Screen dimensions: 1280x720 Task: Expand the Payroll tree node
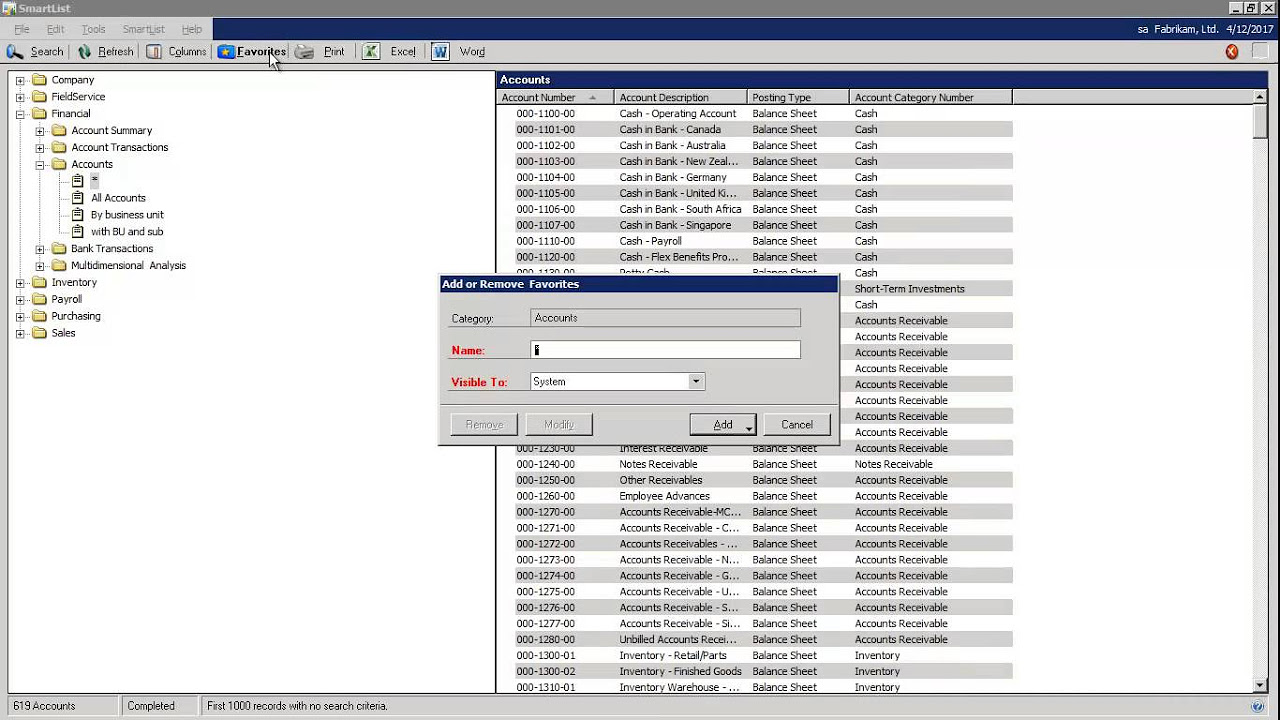[20, 300]
